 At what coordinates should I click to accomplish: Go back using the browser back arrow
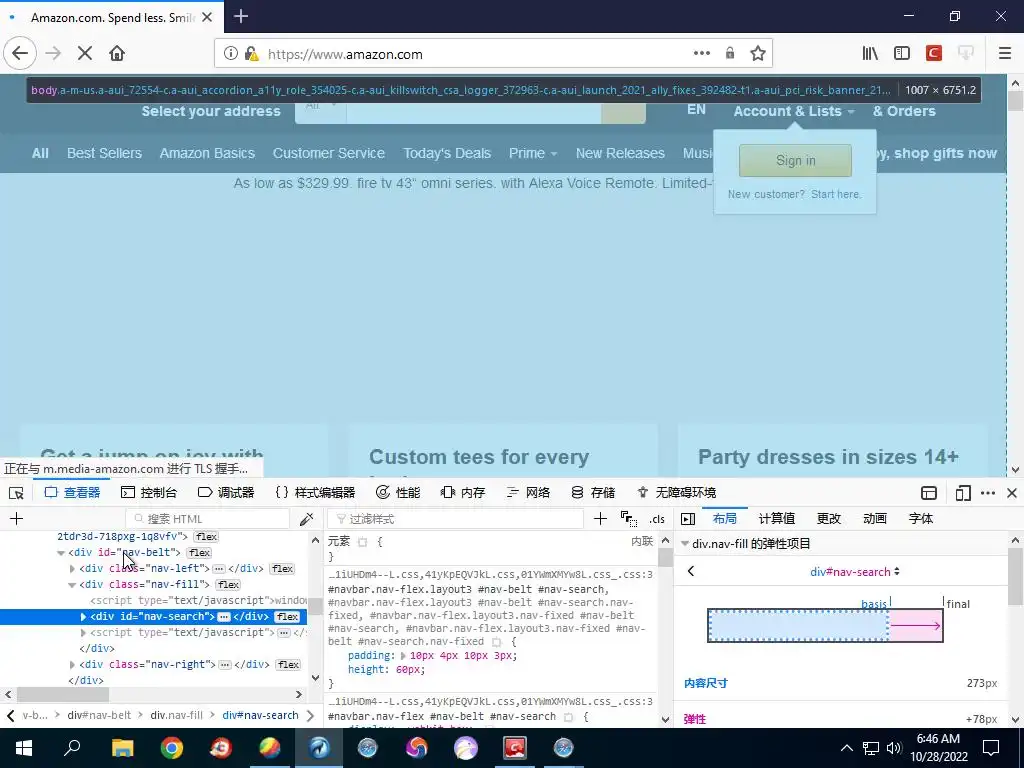point(20,53)
